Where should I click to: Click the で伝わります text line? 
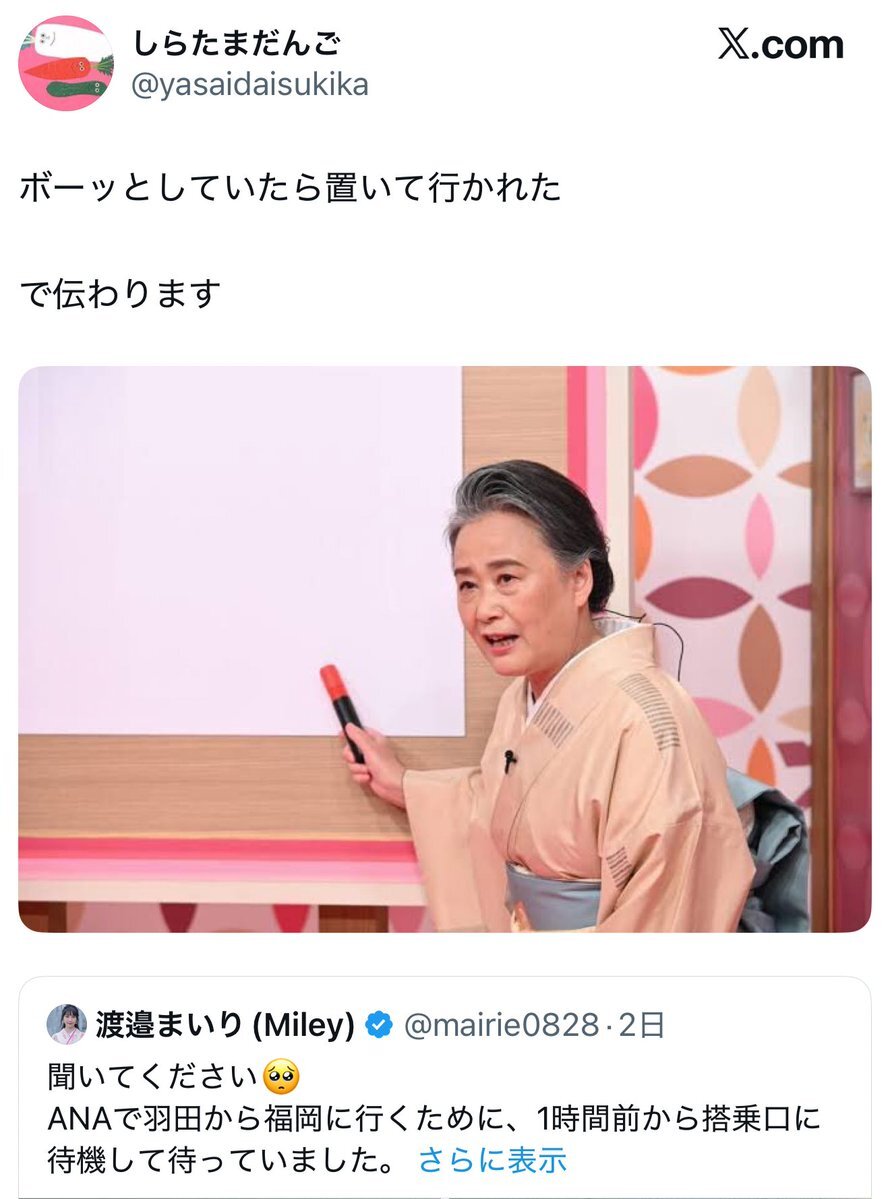click(120, 294)
